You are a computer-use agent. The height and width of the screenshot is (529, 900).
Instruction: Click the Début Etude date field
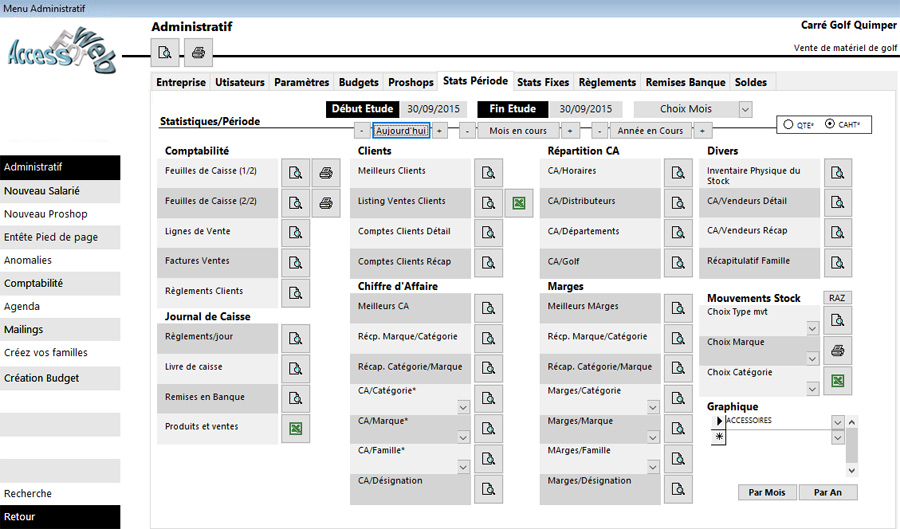point(434,109)
